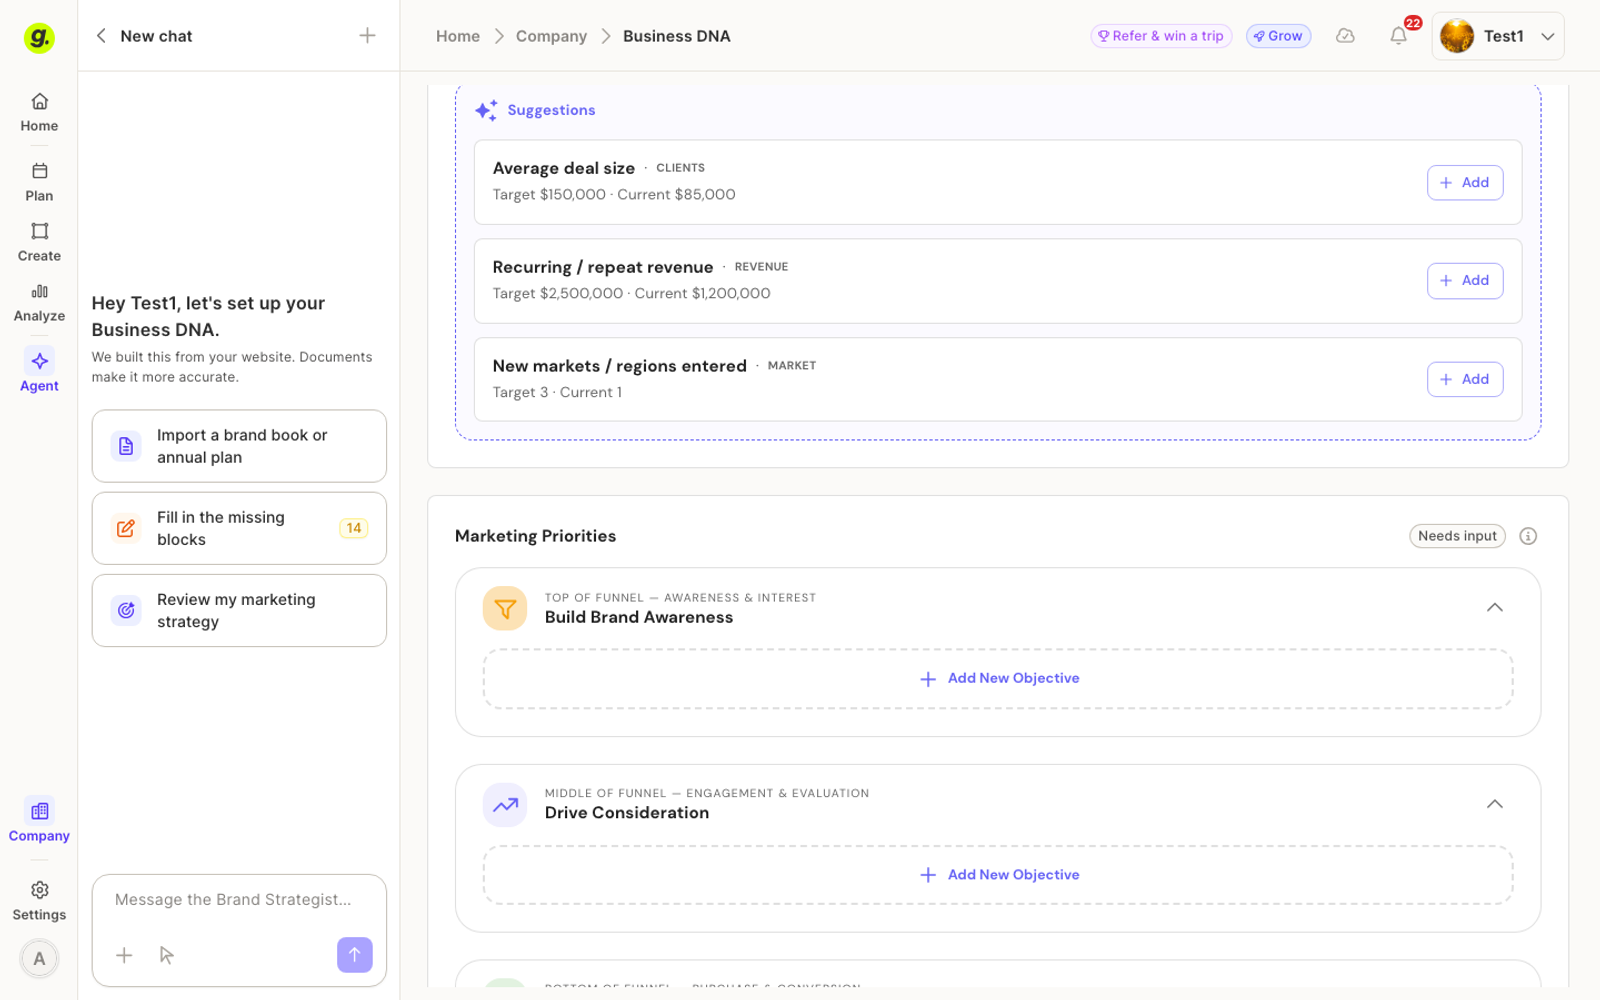Go to Analyze in the sidebar
Viewport: 1600px width, 1000px height.
39,302
